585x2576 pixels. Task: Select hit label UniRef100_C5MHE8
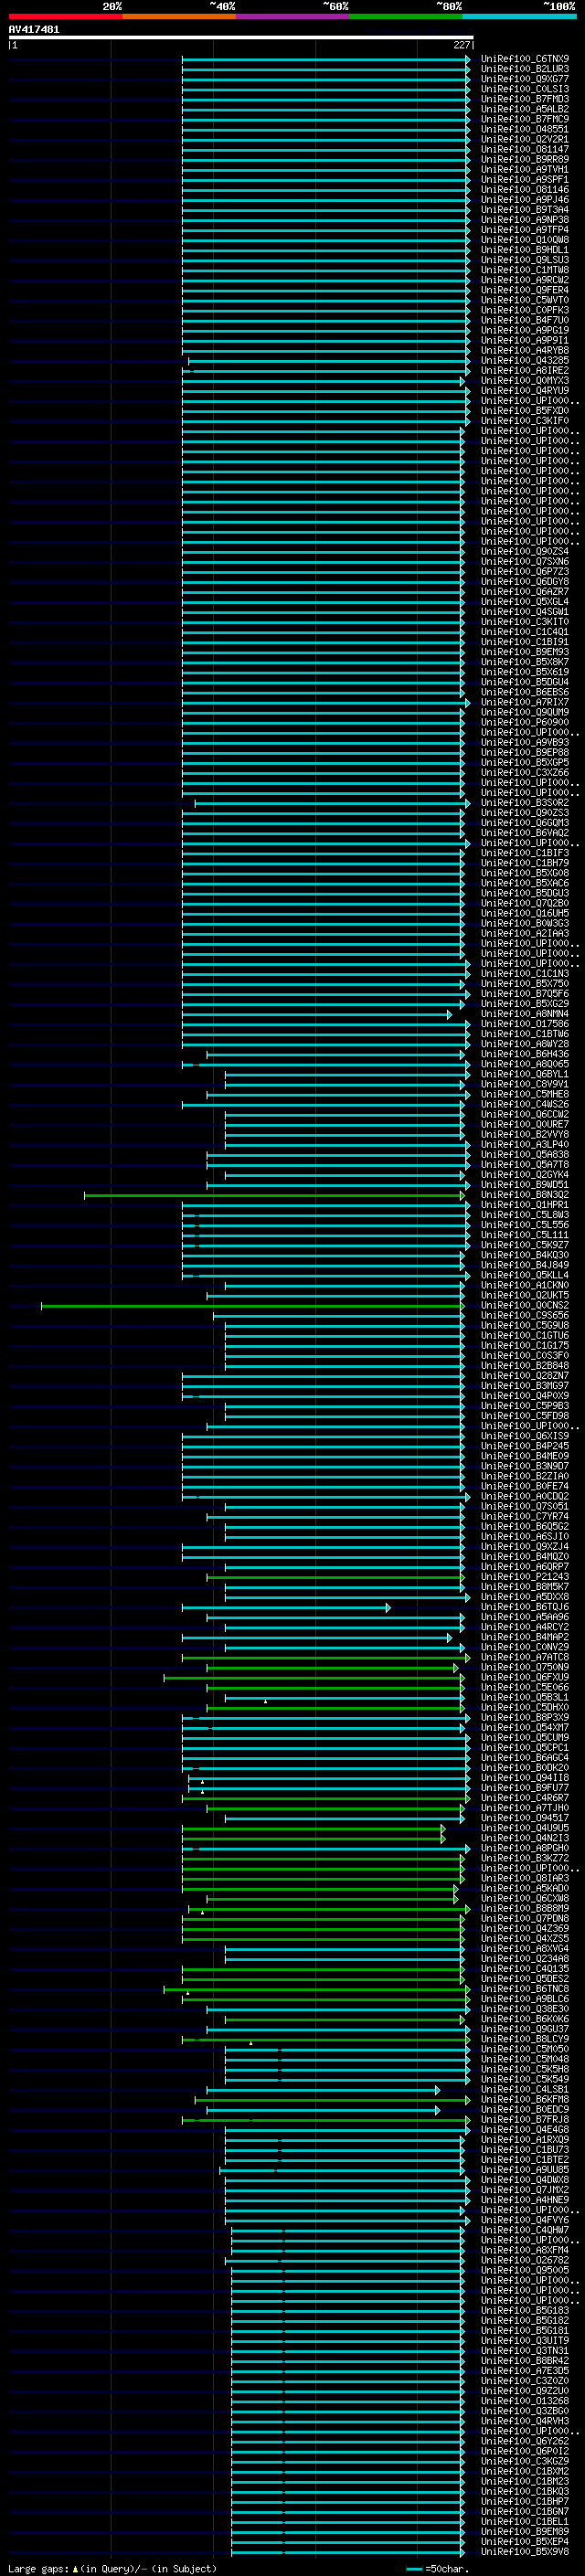tap(525, 1094)
